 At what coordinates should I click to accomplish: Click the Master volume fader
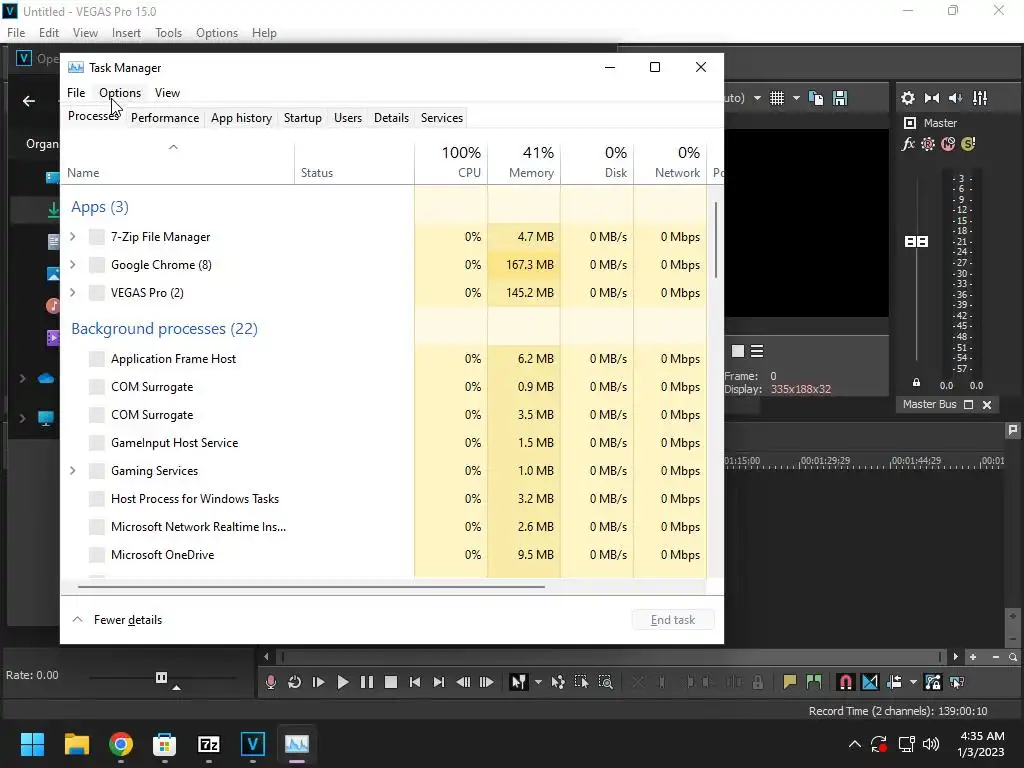point(916,242)
